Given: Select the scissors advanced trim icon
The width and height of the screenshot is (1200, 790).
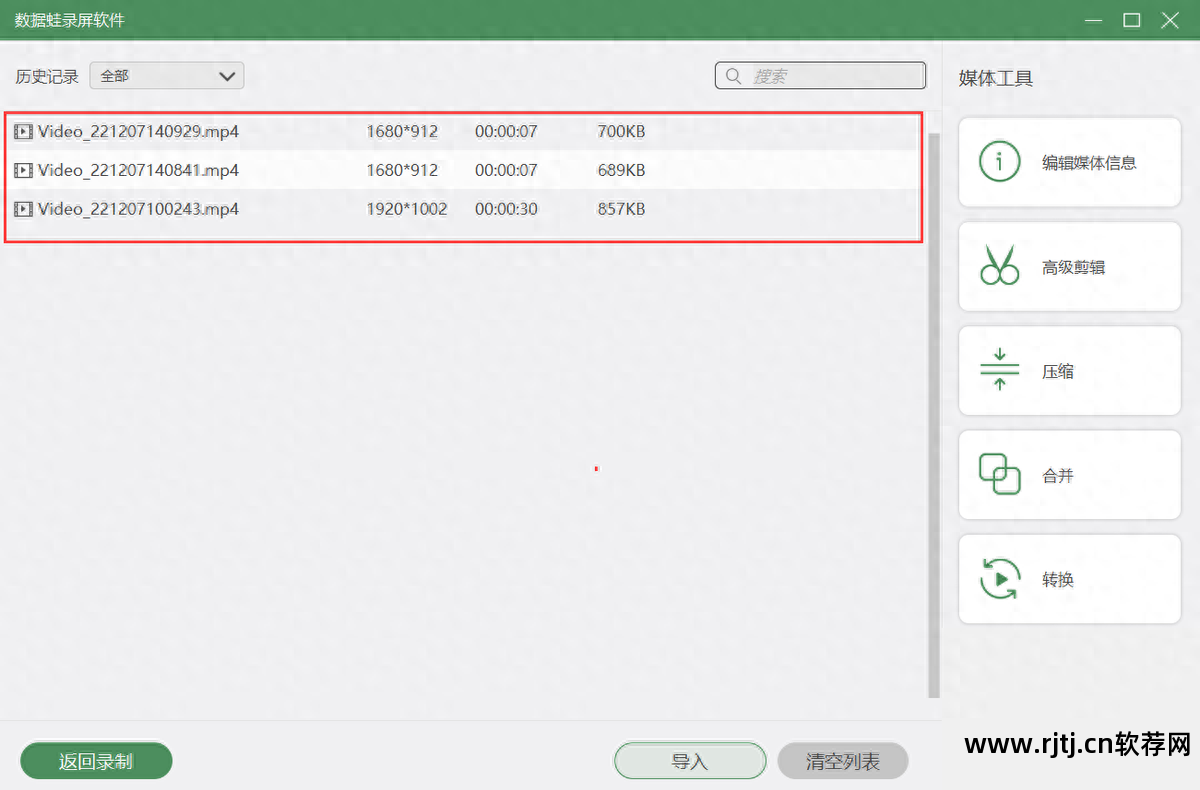Looking at the screenshot, I should pos(999,266).
